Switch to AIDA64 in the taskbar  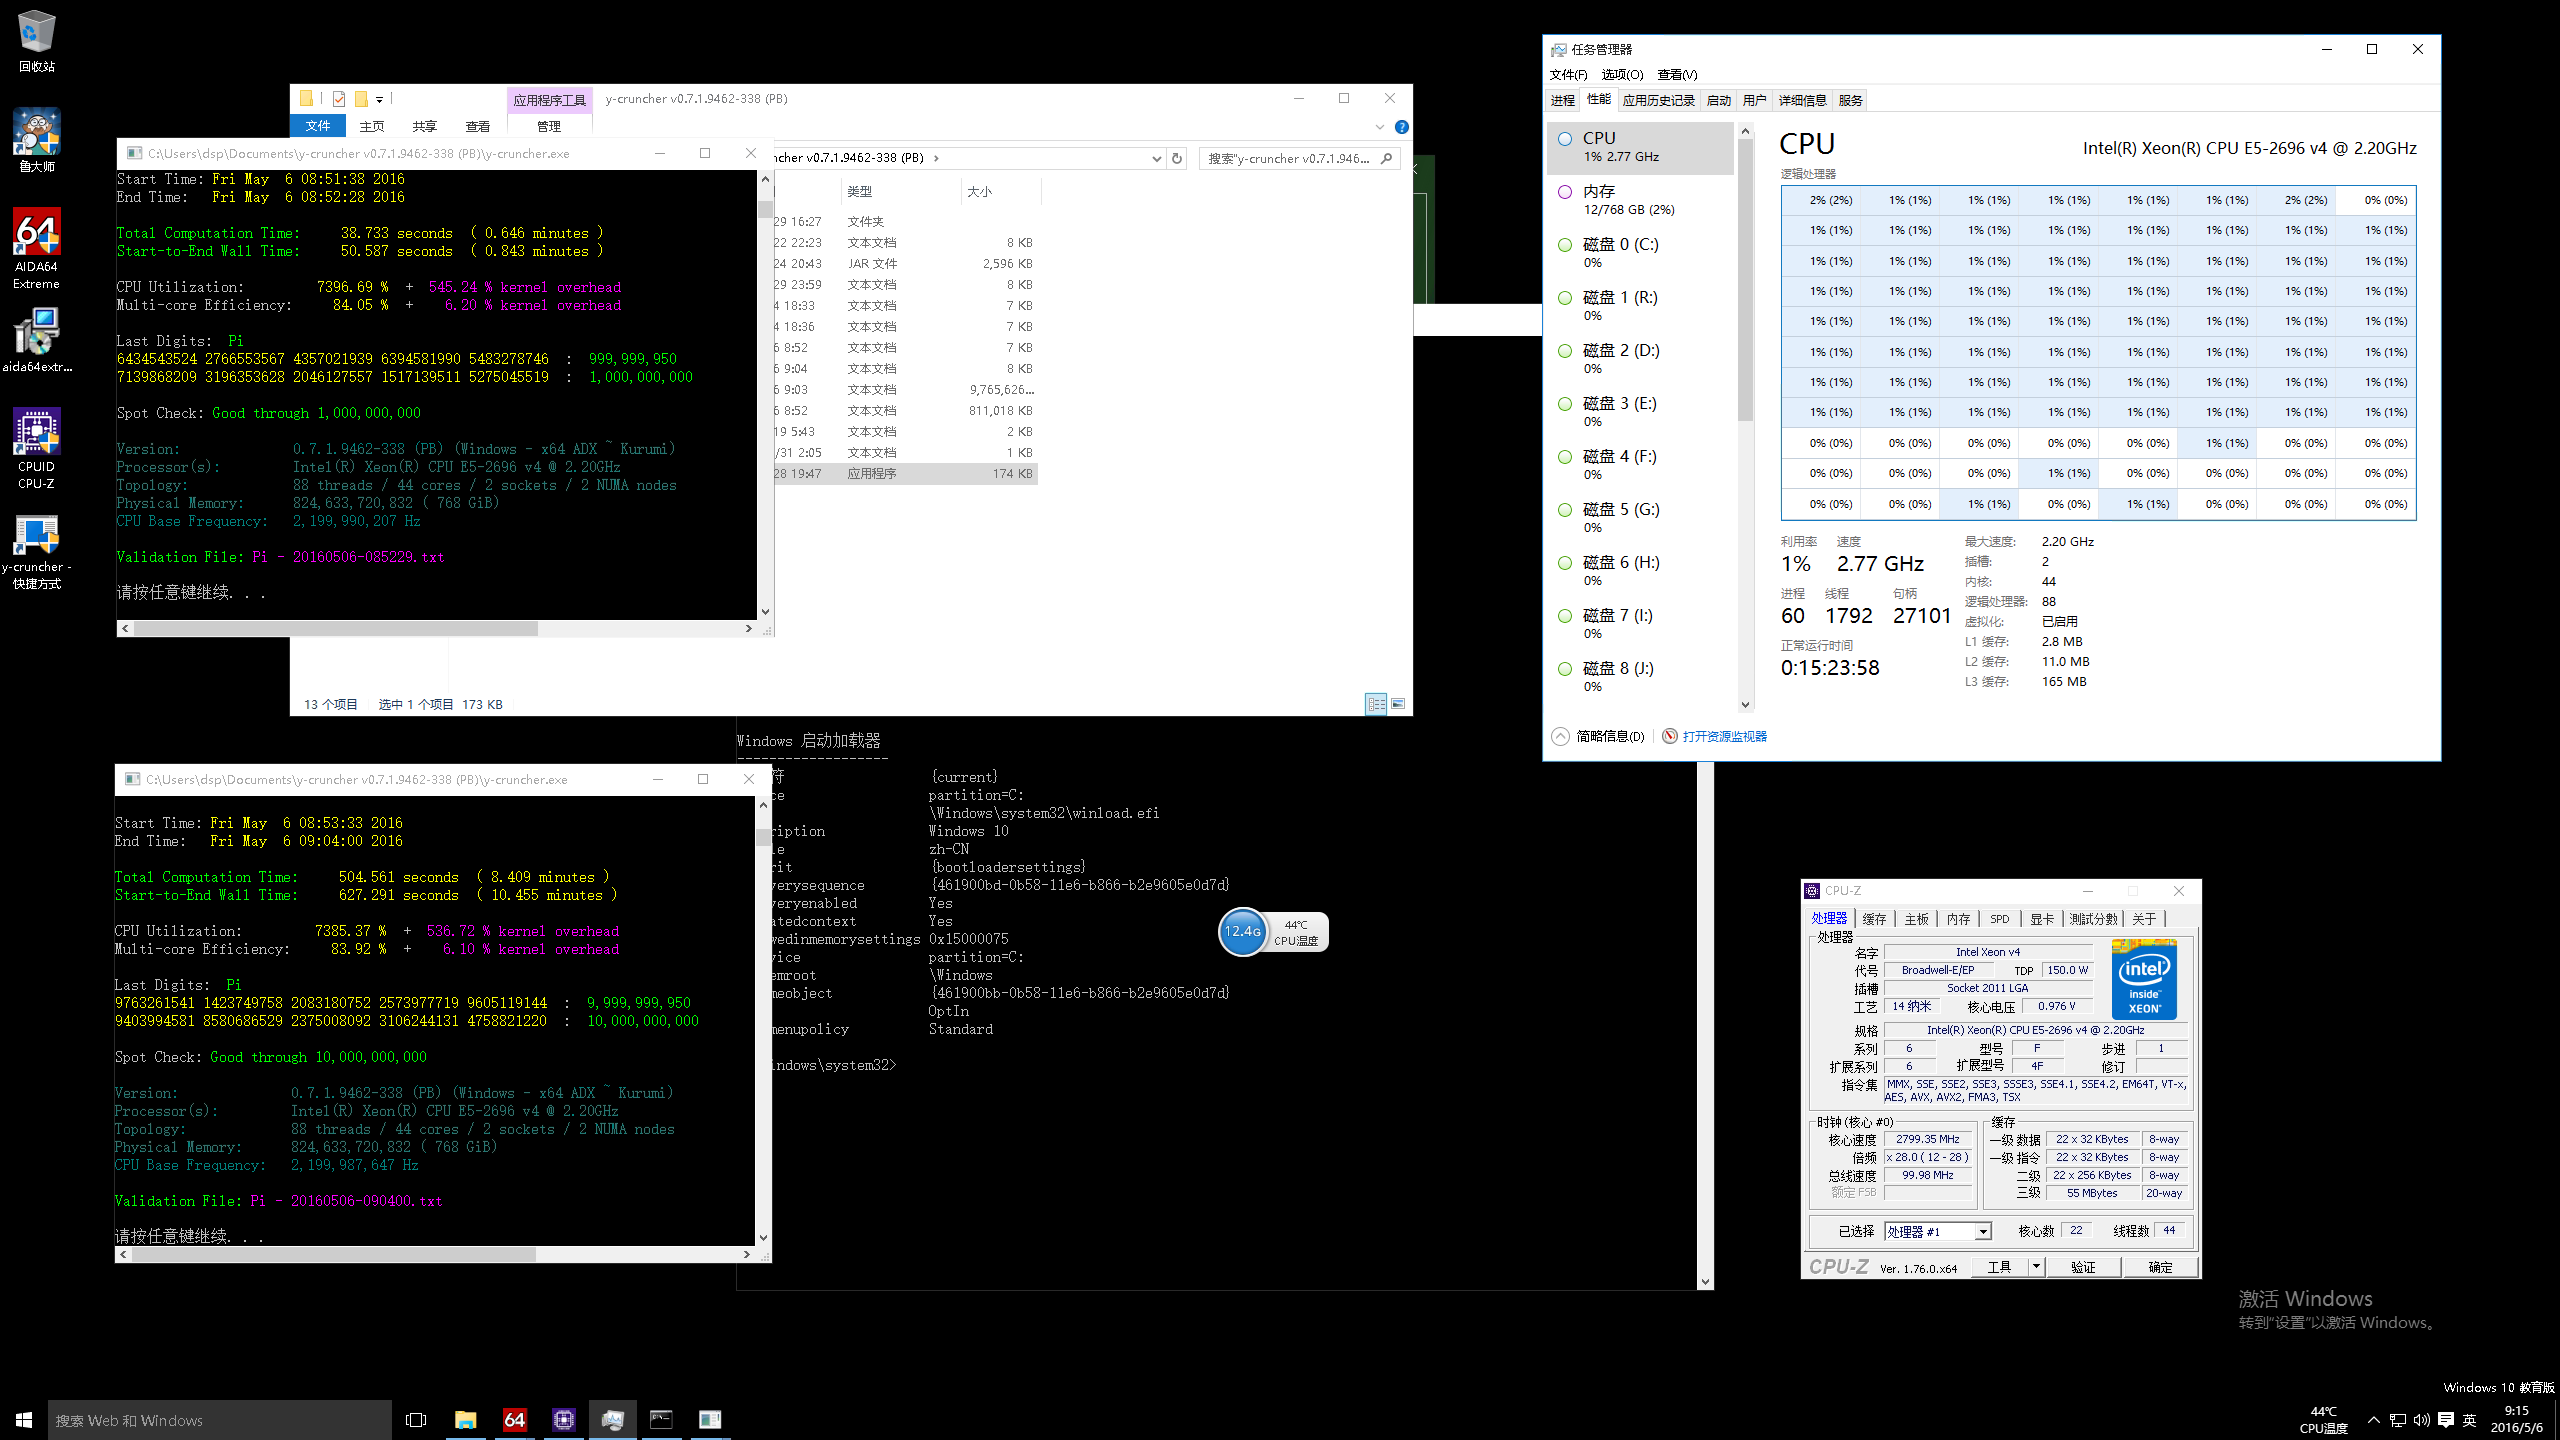pos(515,1419)
